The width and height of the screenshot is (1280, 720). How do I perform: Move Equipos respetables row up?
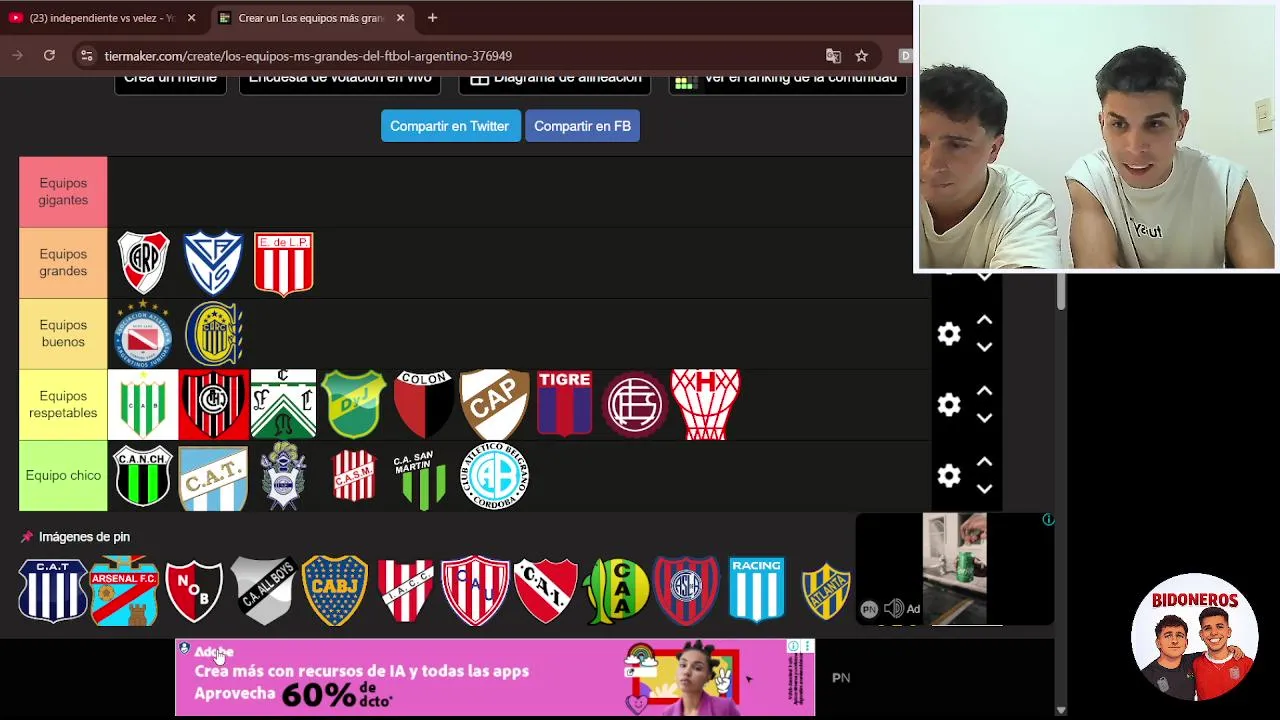tap(984, 390)
